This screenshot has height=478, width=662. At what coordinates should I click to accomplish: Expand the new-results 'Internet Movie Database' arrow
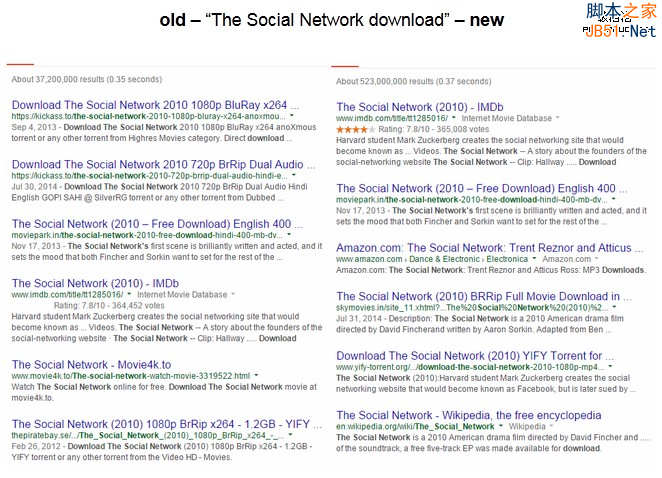tap(557, 118)
